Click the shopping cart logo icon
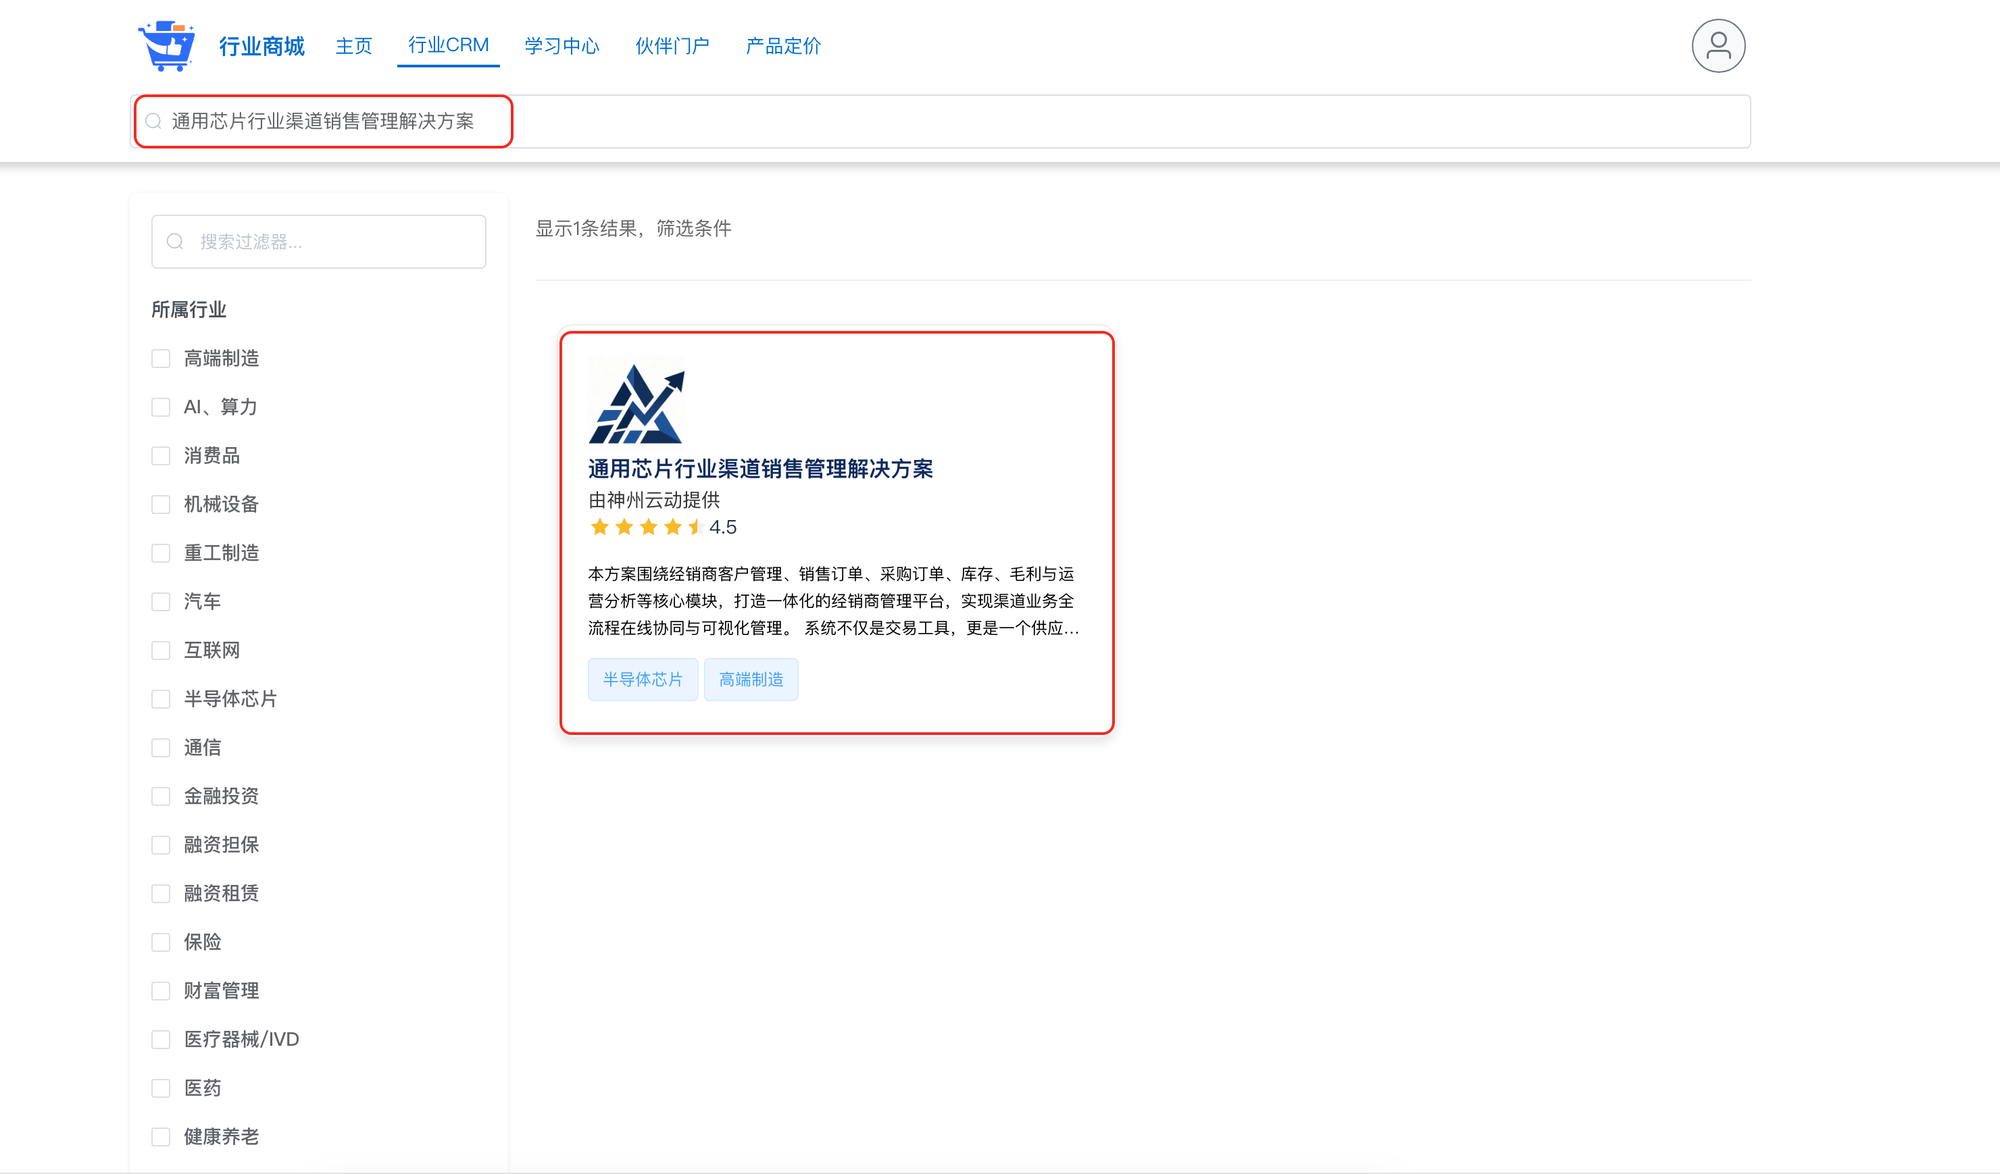Screen dimensions: 2000x1174 167,46
